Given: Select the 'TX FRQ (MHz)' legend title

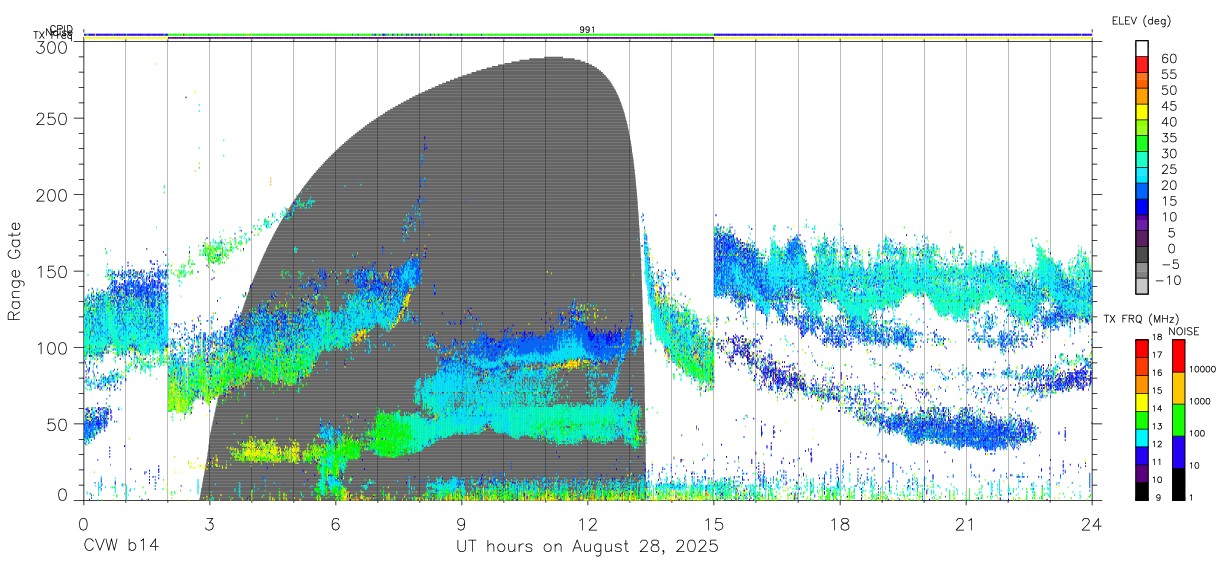Looking at the screenshot, I should (1141, 319).
